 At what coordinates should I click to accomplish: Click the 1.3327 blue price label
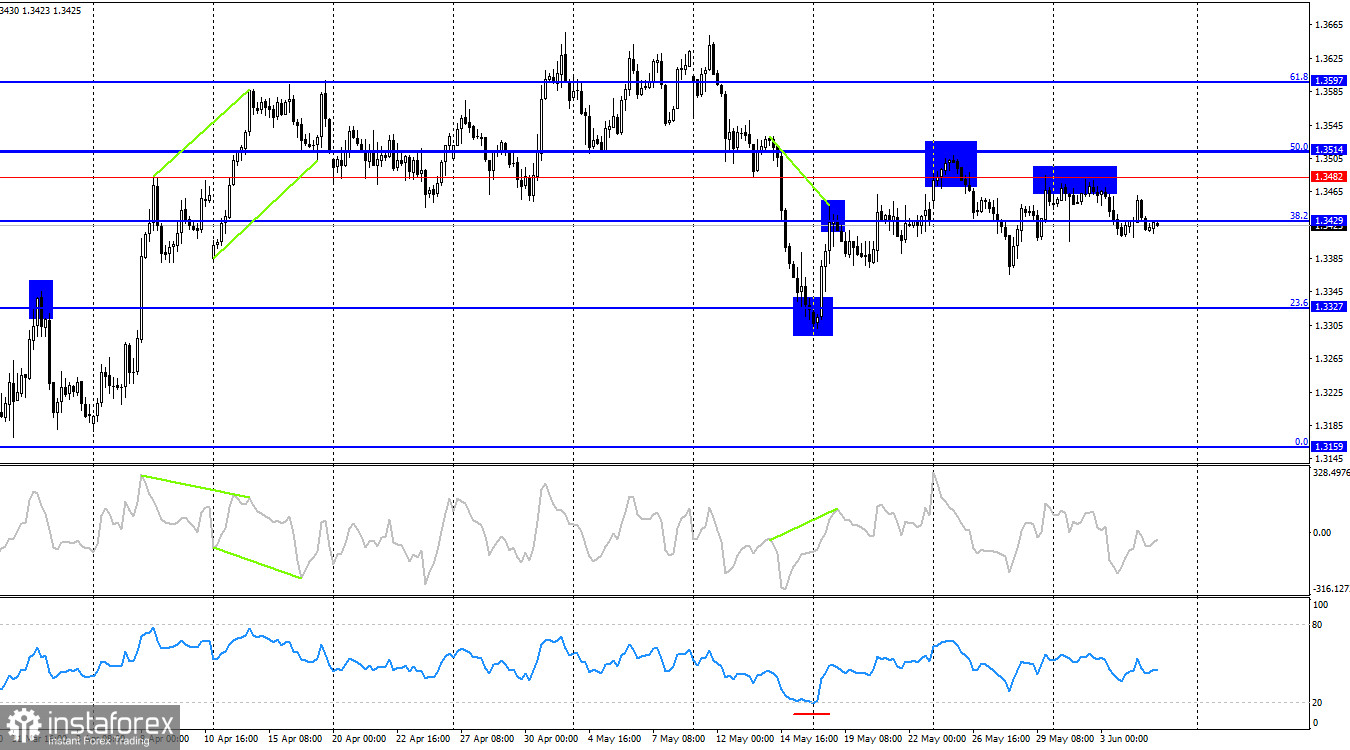(x=1327, y=307)
